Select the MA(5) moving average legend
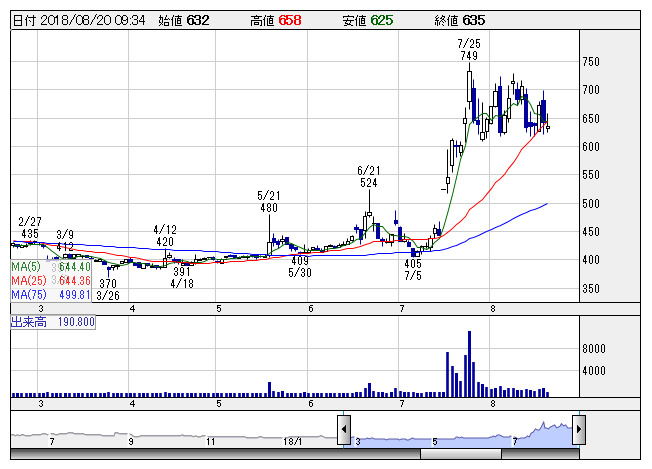 [x=51, y=267]
